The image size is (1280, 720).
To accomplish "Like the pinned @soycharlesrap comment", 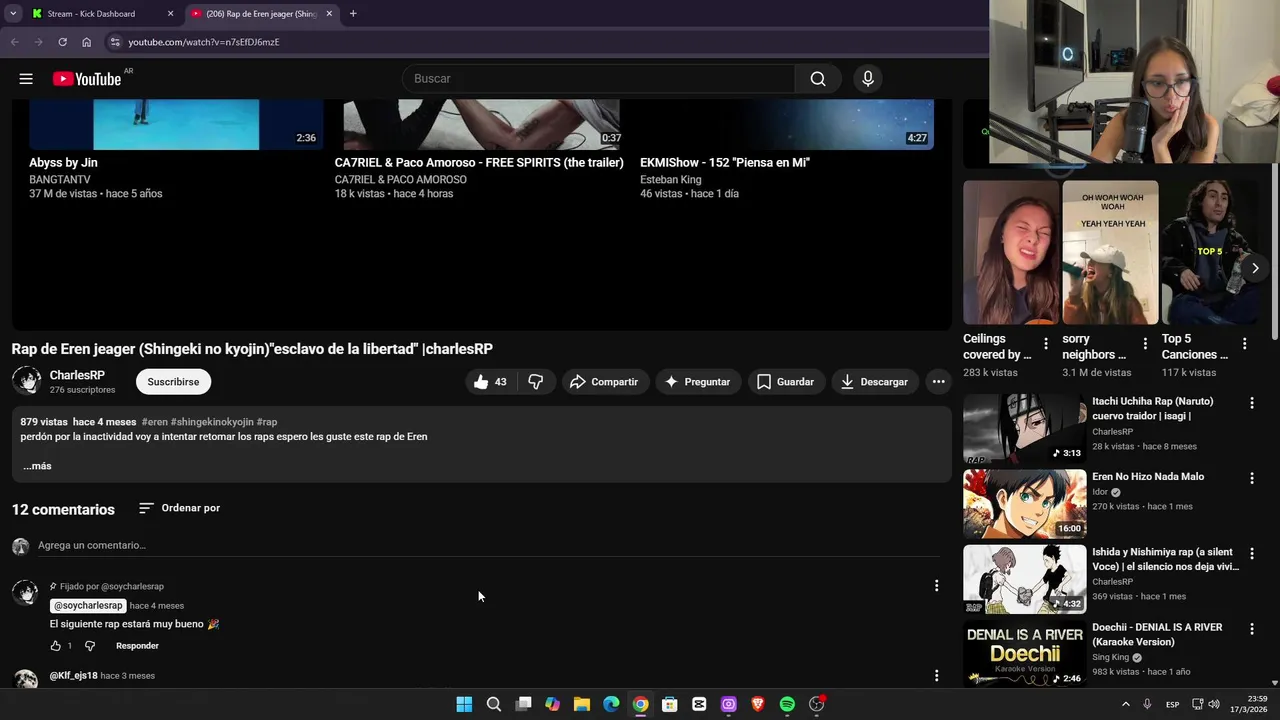I will [x=56, y=646].
